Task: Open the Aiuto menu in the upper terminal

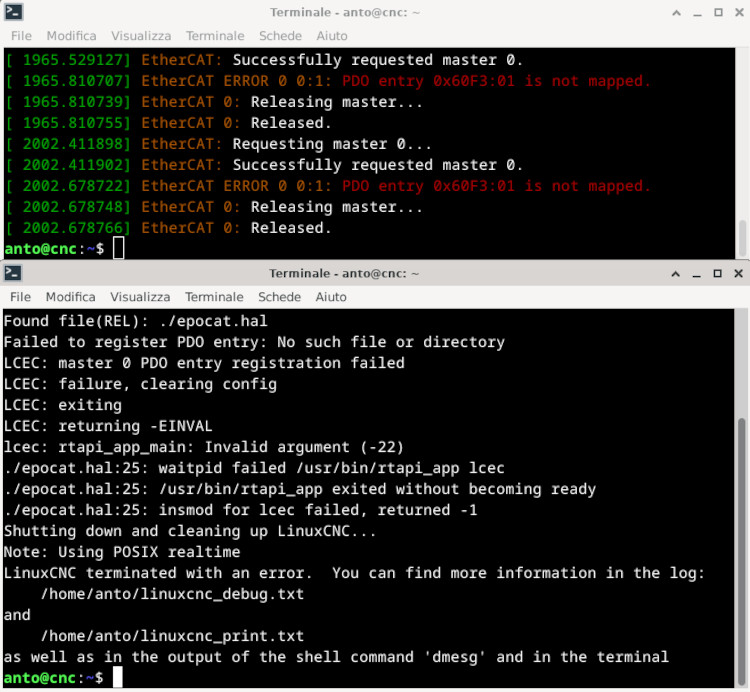Action: (331, 36)
